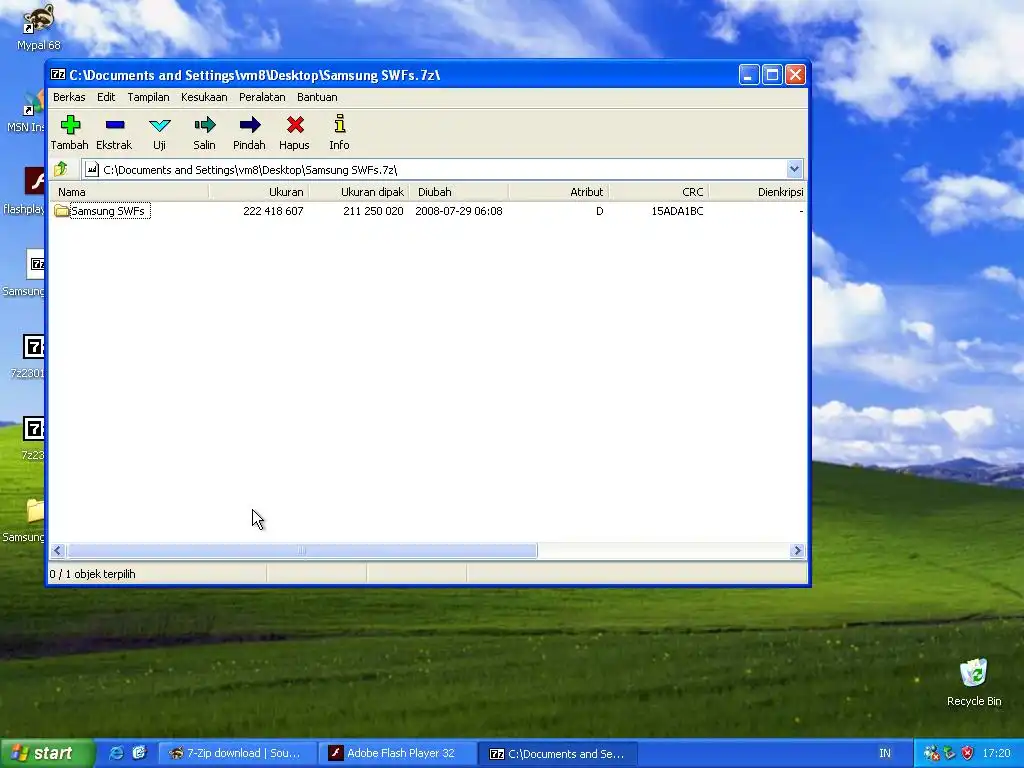Click the size value 222 418 607
1024x768 pixels.
[x=273, y=211]
